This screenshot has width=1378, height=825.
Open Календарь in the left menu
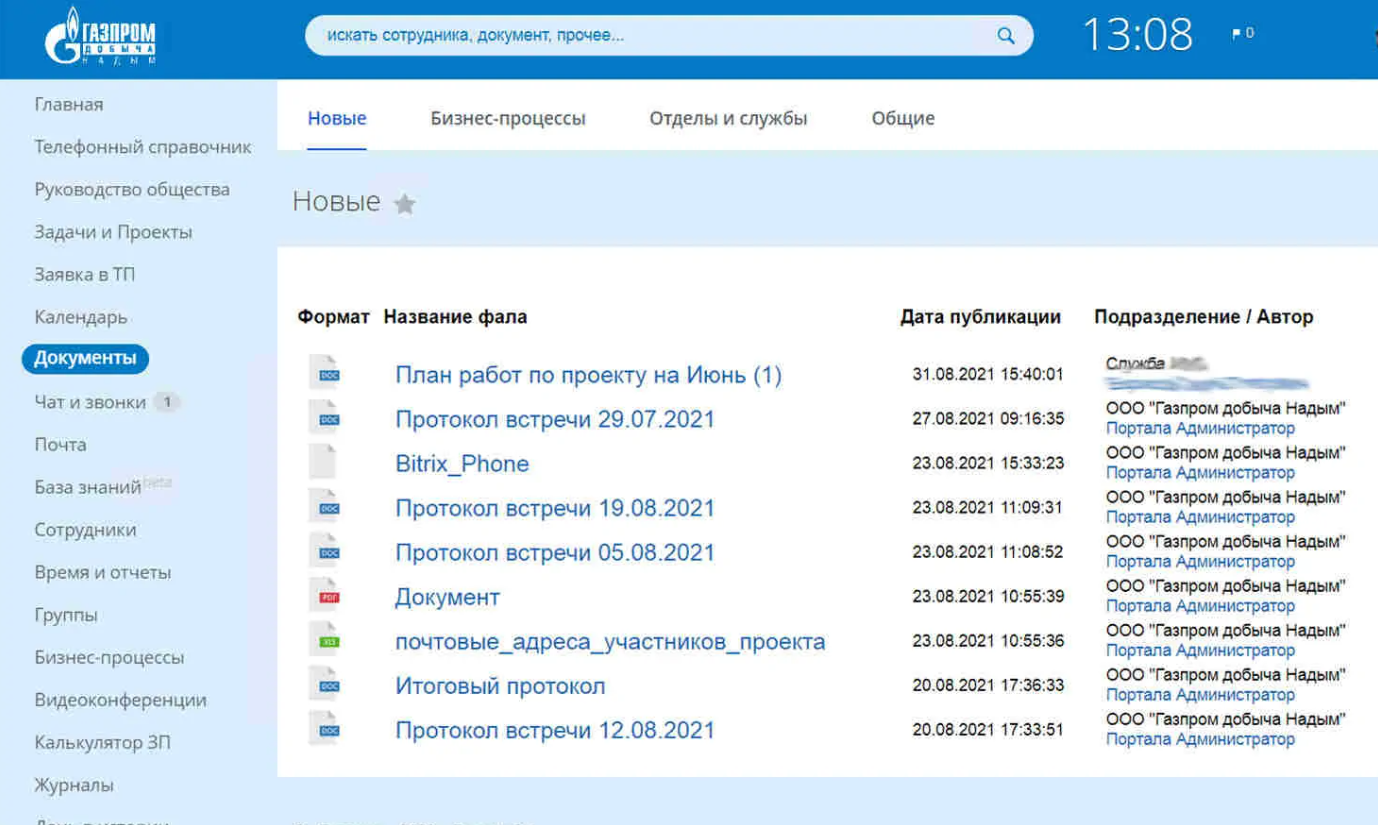(x=81, y=317)
